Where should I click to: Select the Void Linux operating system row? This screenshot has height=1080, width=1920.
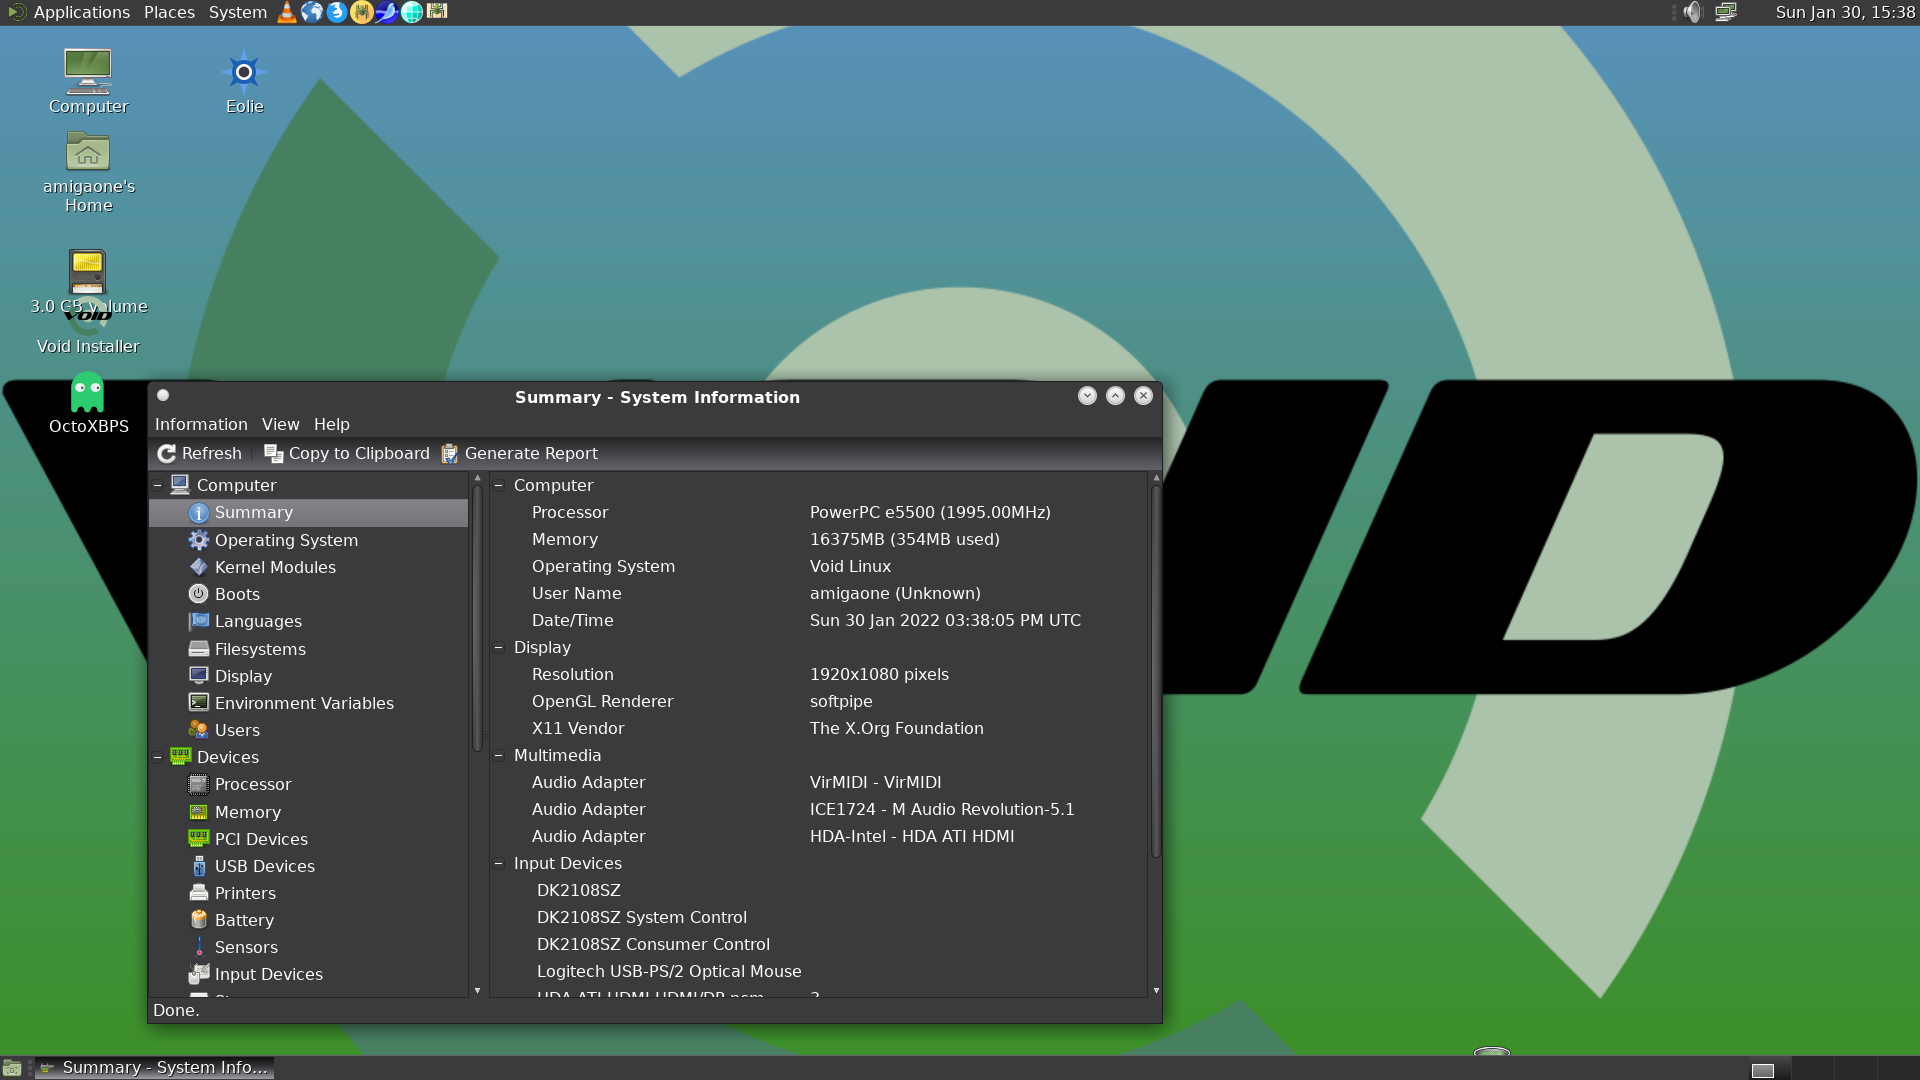click(818, 566)
